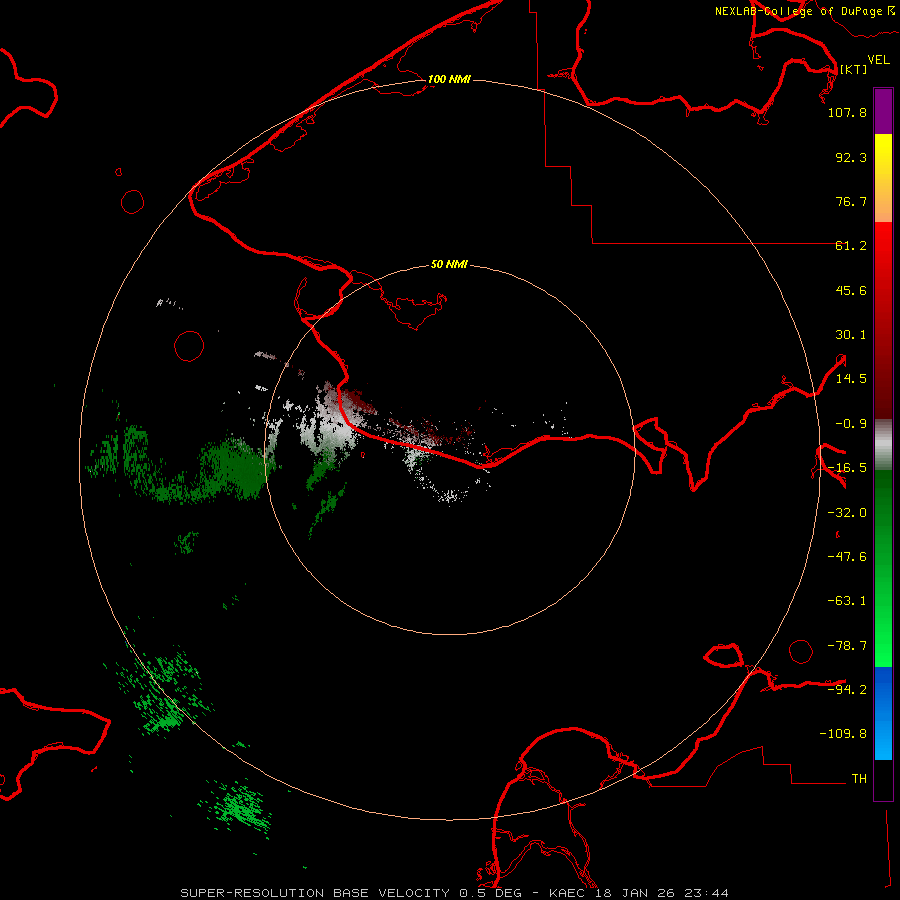Pick the gray segment of the velocity scale
Viewport: 900px width, 900px height.
pyautogui.click(x=883, y=445)
